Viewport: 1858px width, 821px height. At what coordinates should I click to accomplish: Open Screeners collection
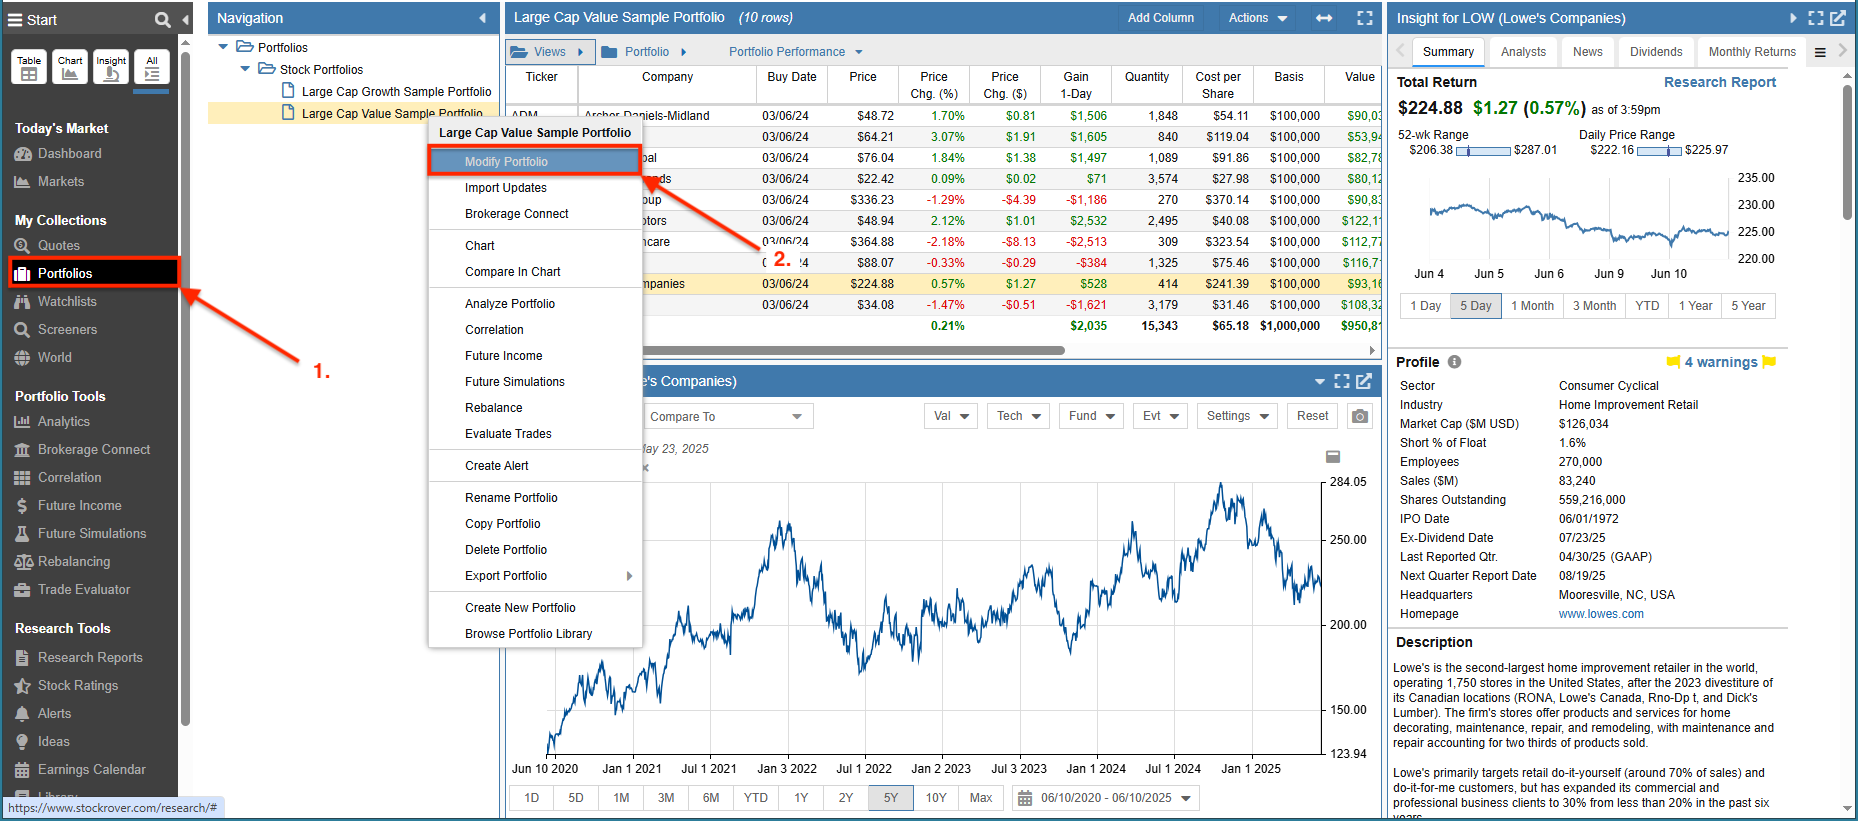click(x=56, y=330)
